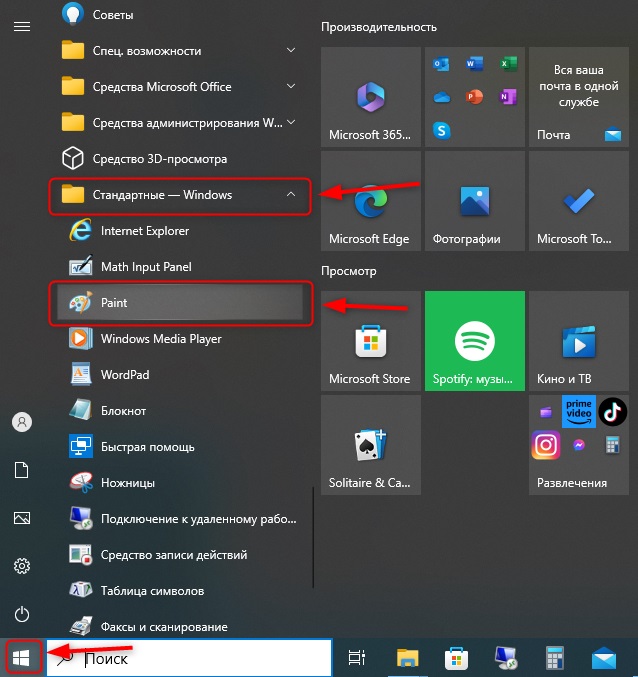Open PowerPoint in the Office tile group

pos(474,97)
